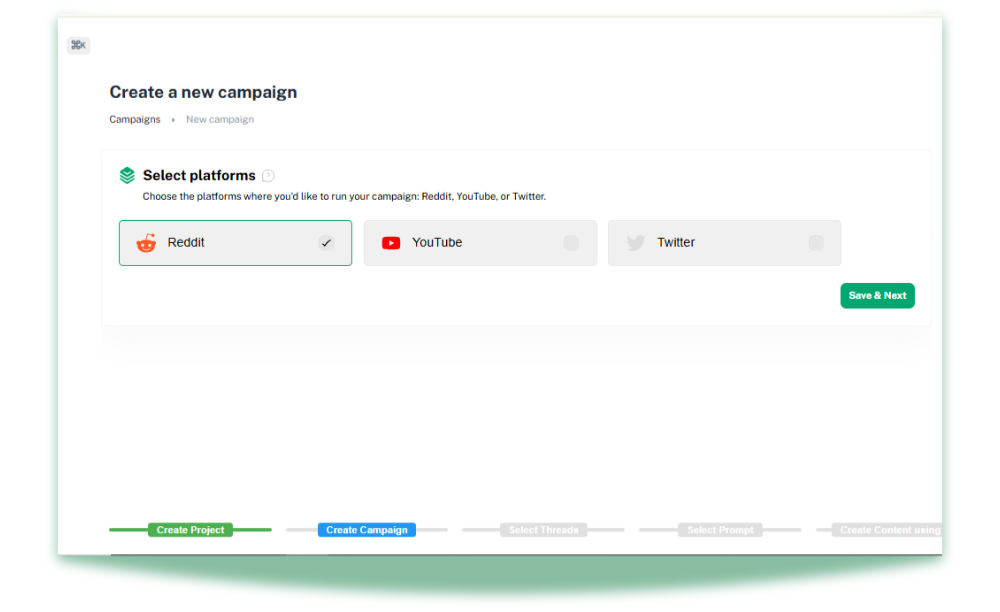Open the help tooltip next to Select platforms
This screenshot has height=612, width=1000.
pos(268,176)
